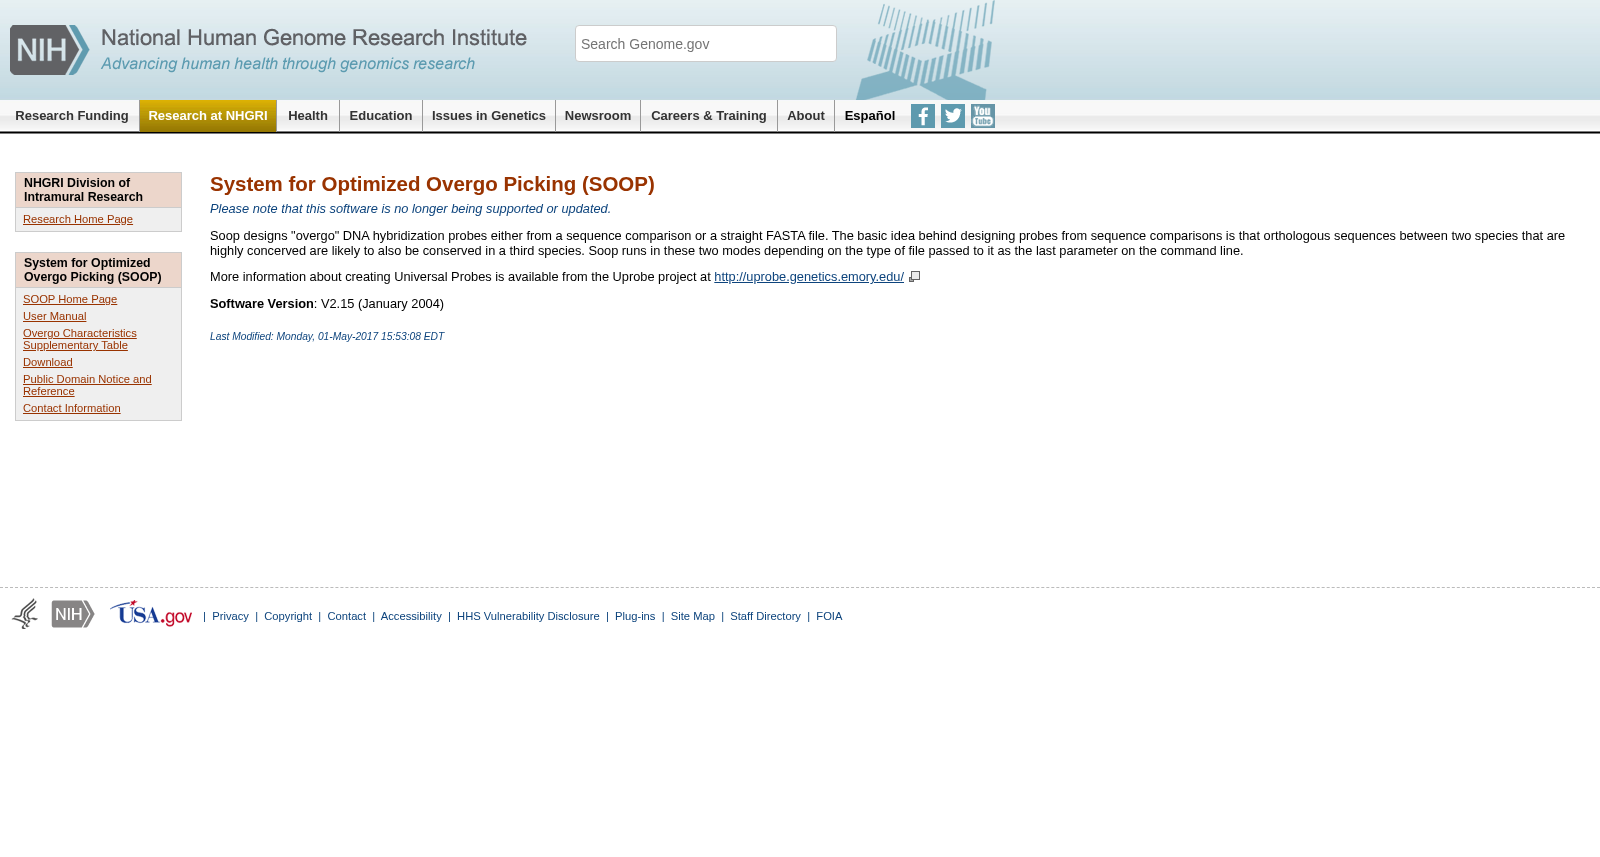Click the Software Version V2.15 text
This screenshot has width=1600, height=857.
[x=327, y=304]
